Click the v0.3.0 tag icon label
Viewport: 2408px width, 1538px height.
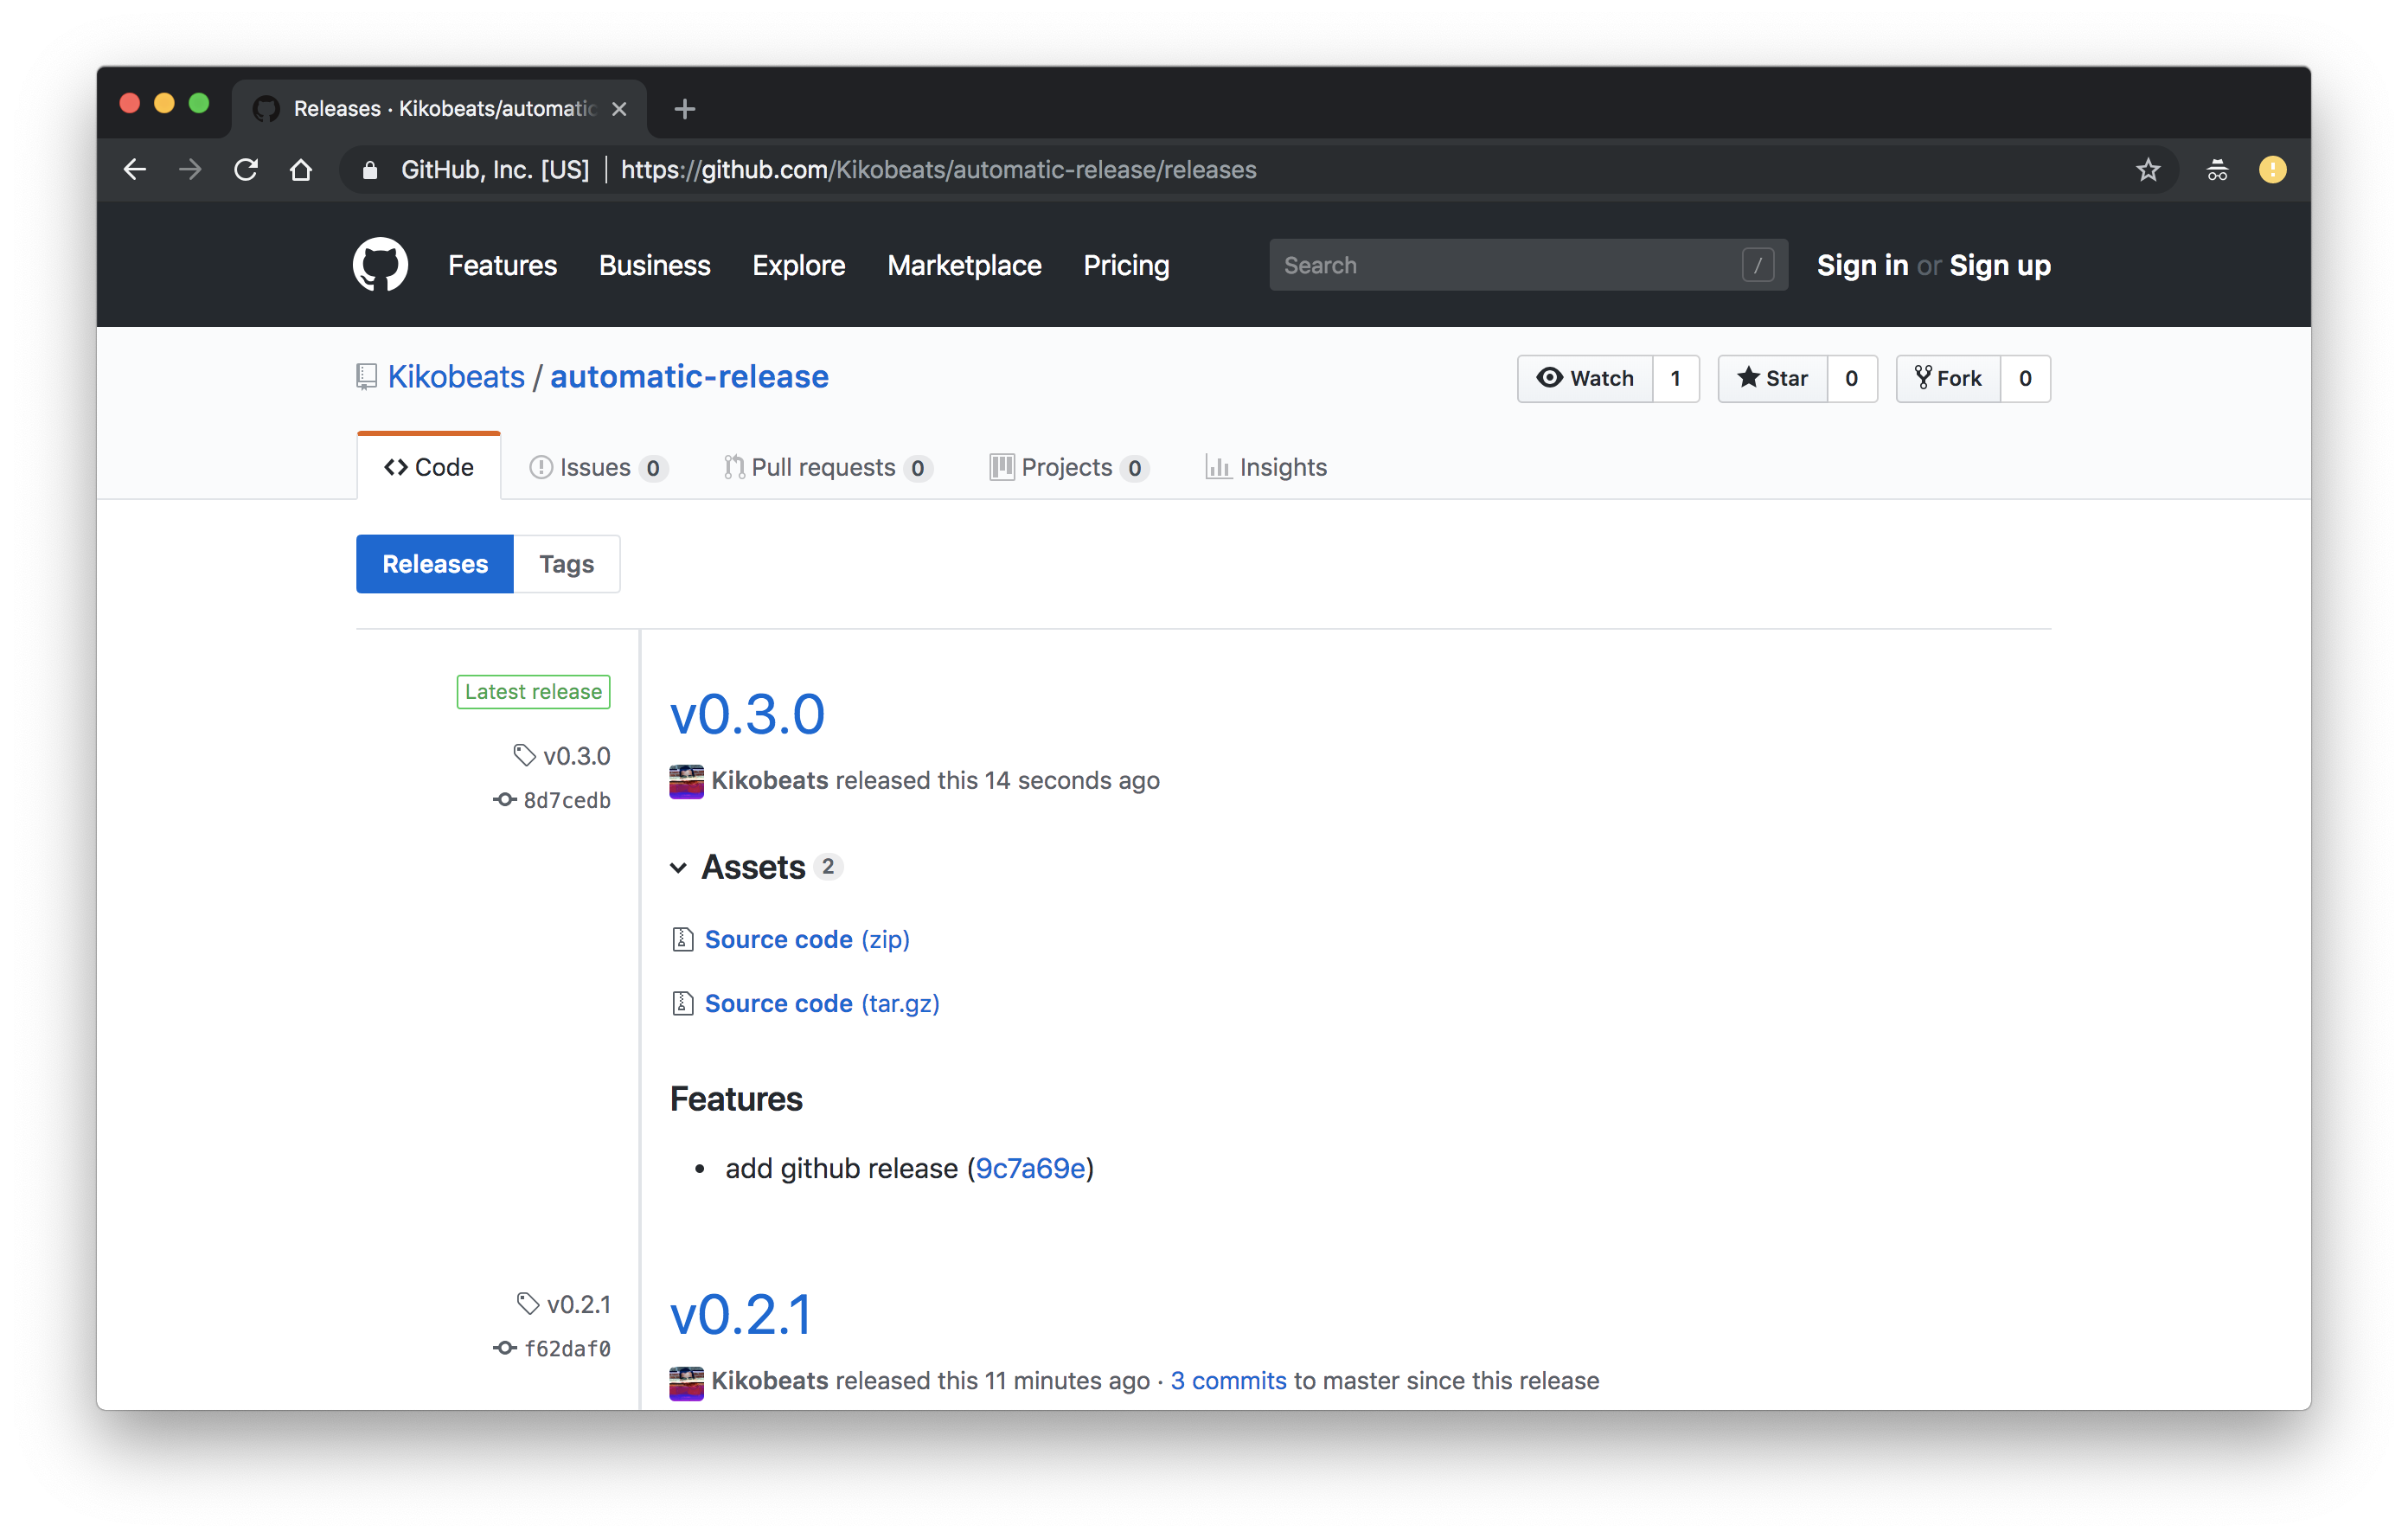(x=562, y=756)
